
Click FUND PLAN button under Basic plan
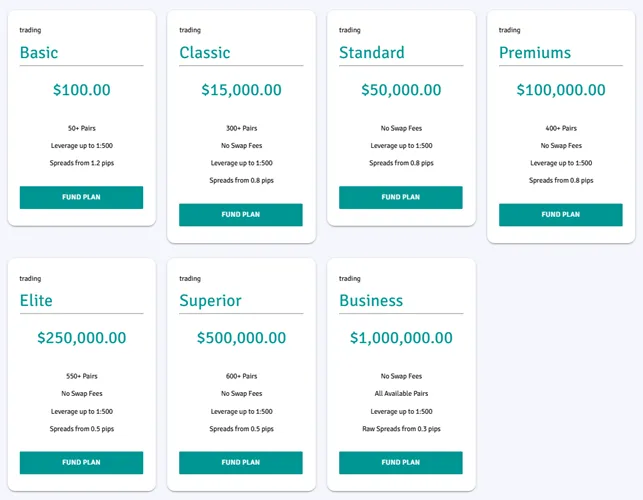point(81,197)
